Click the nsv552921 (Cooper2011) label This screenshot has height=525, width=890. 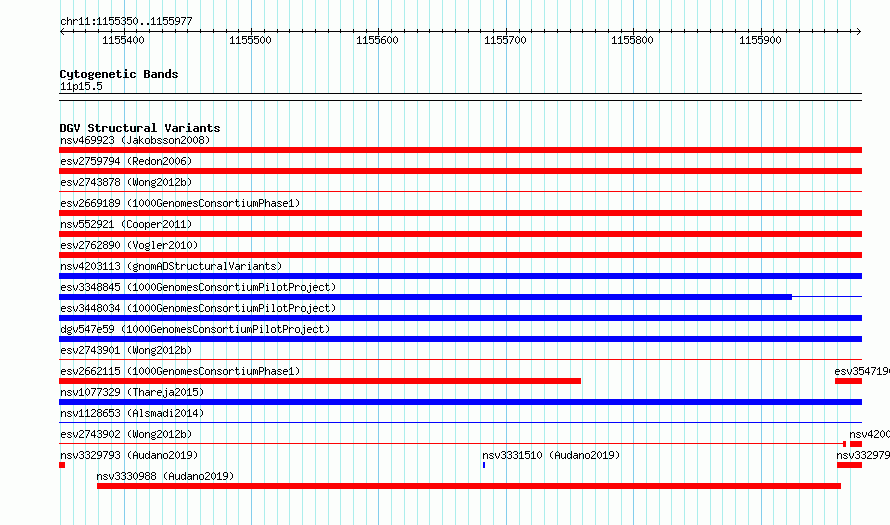pyautogui.click(x=126, y=224)
